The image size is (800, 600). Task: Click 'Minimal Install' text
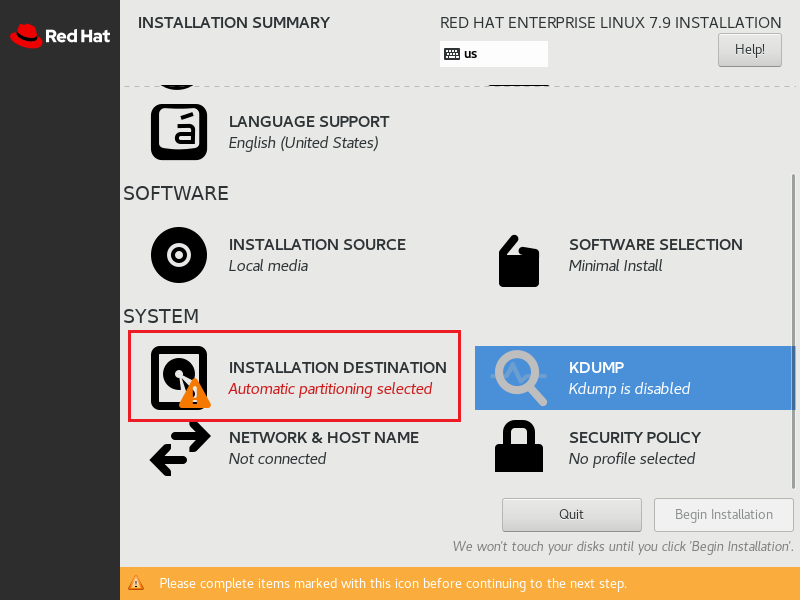click(615, 266)
